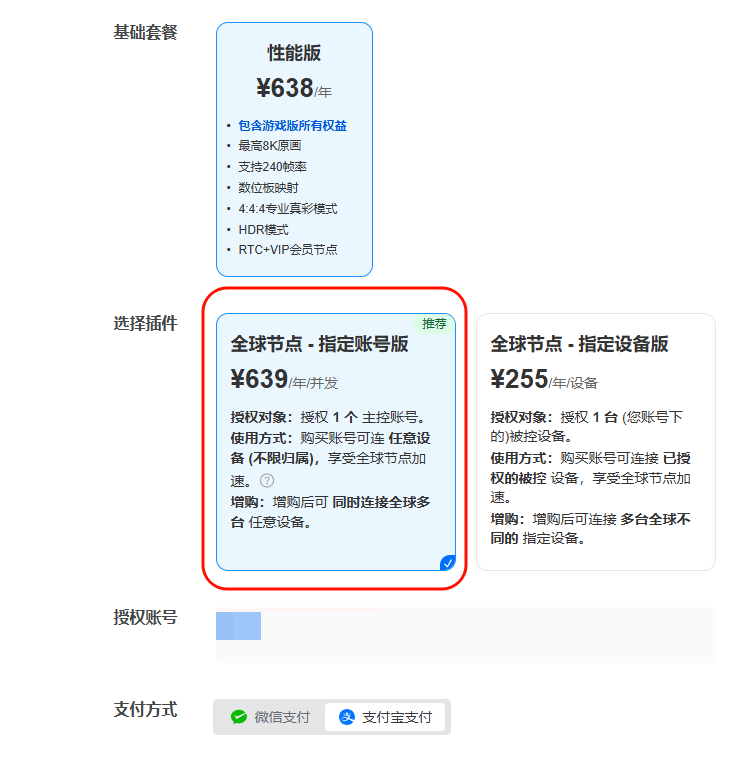
Task: Click the WeChat Pay green icon
Action: 239,717
